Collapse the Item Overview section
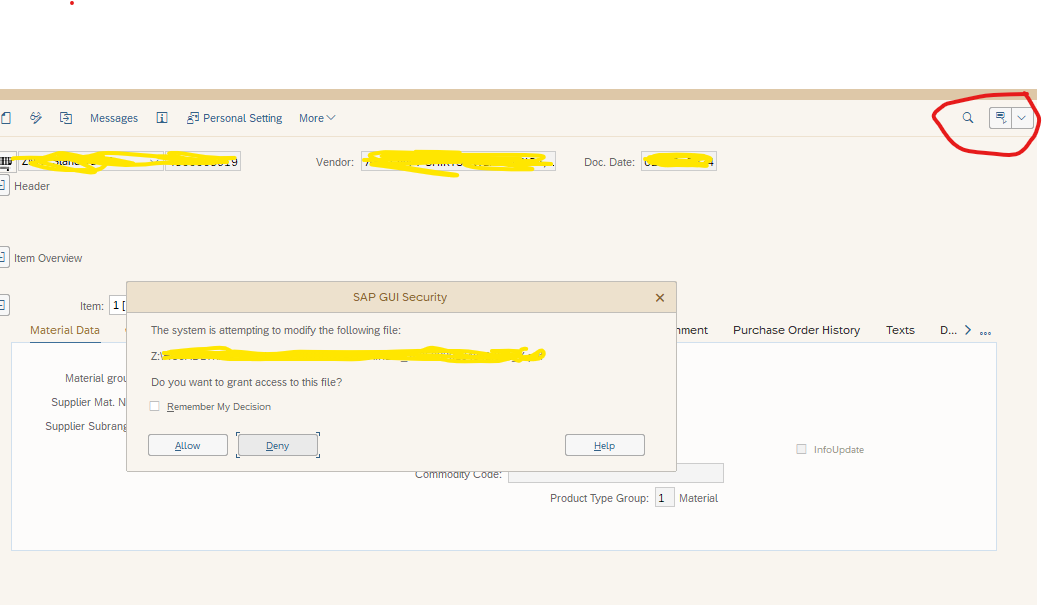Screen dimensions: 1043x605 pyautogui.click(x=4, y=258)
